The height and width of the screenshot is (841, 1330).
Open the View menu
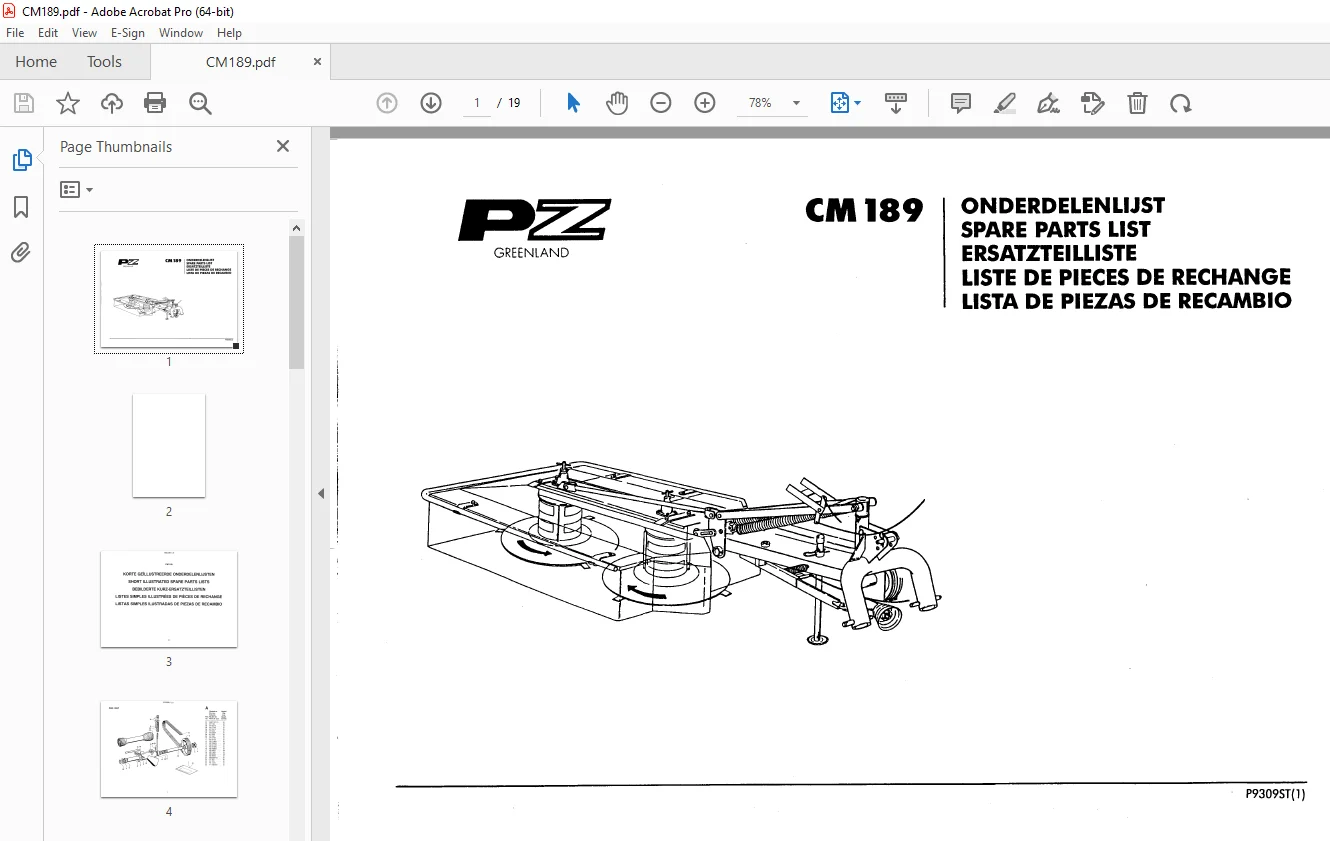coord(85,33)
